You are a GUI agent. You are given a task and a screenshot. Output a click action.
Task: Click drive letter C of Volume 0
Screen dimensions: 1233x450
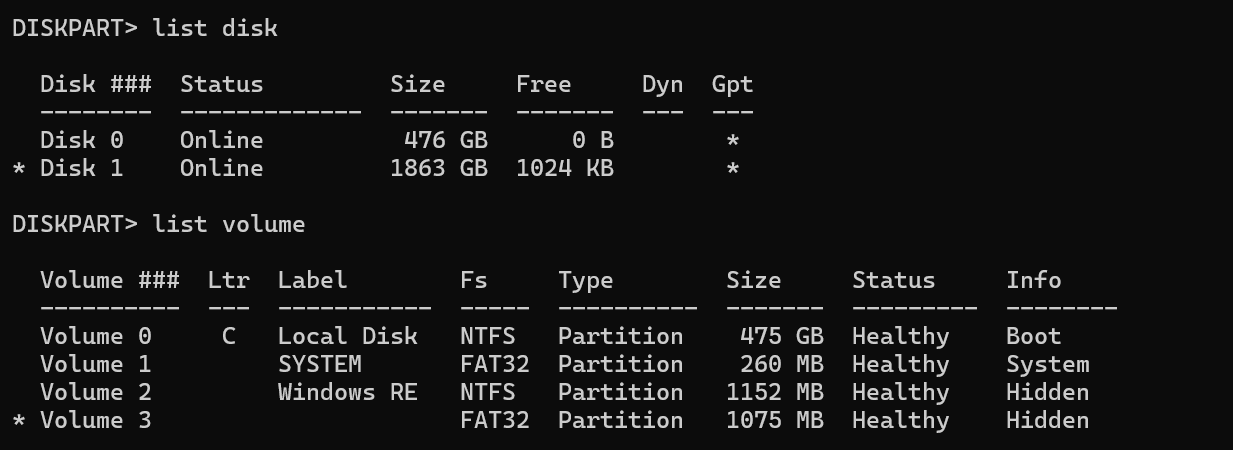pos(229,336)
